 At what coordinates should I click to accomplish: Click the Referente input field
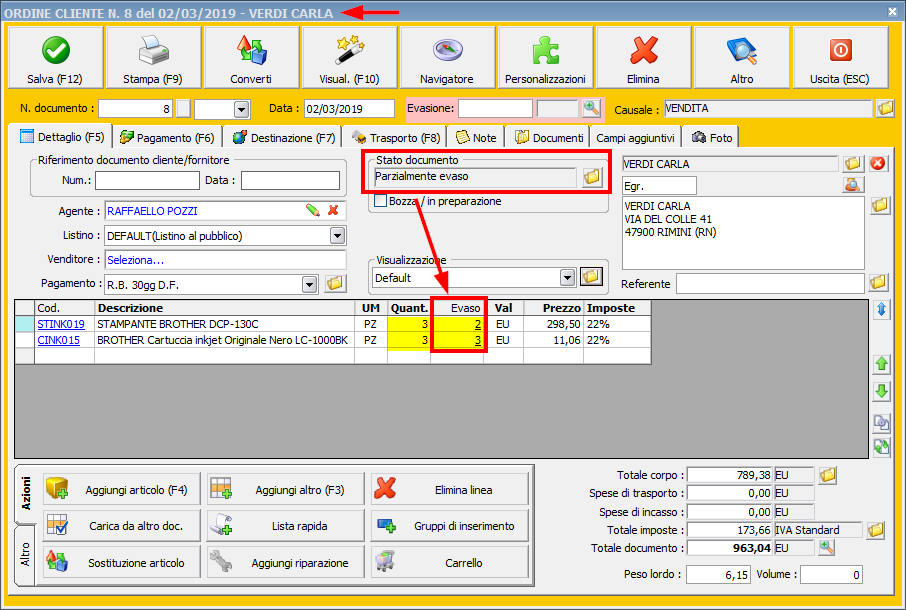tap(770, 283)
